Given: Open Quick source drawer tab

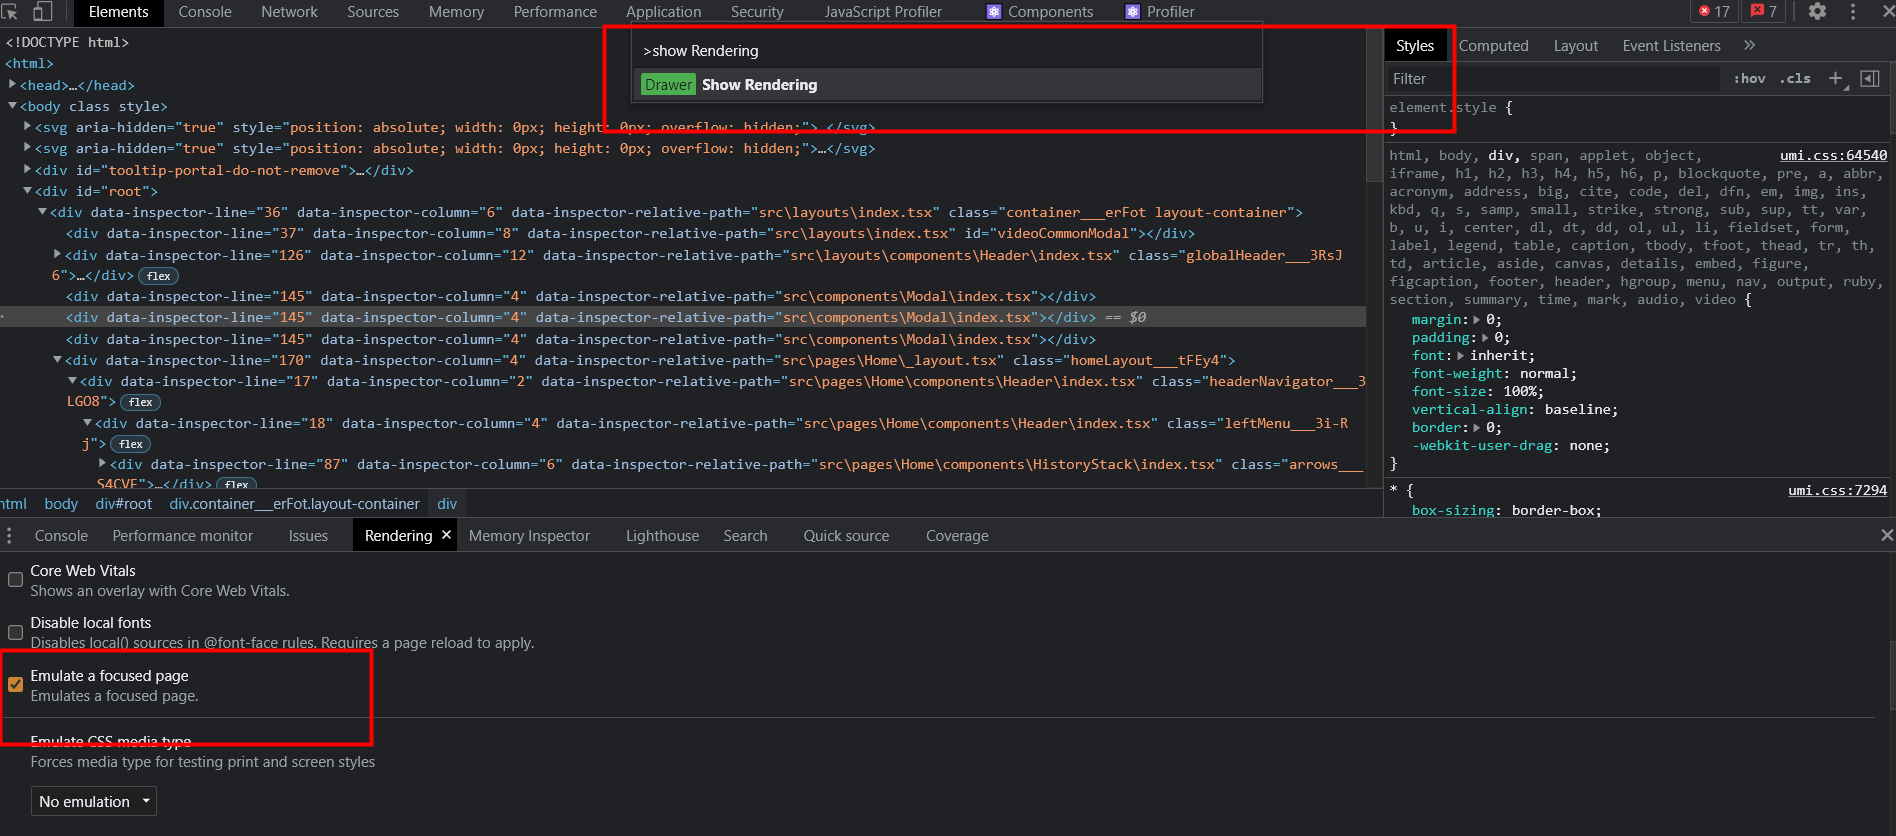Looking at the screenshot, I should 846,536.
